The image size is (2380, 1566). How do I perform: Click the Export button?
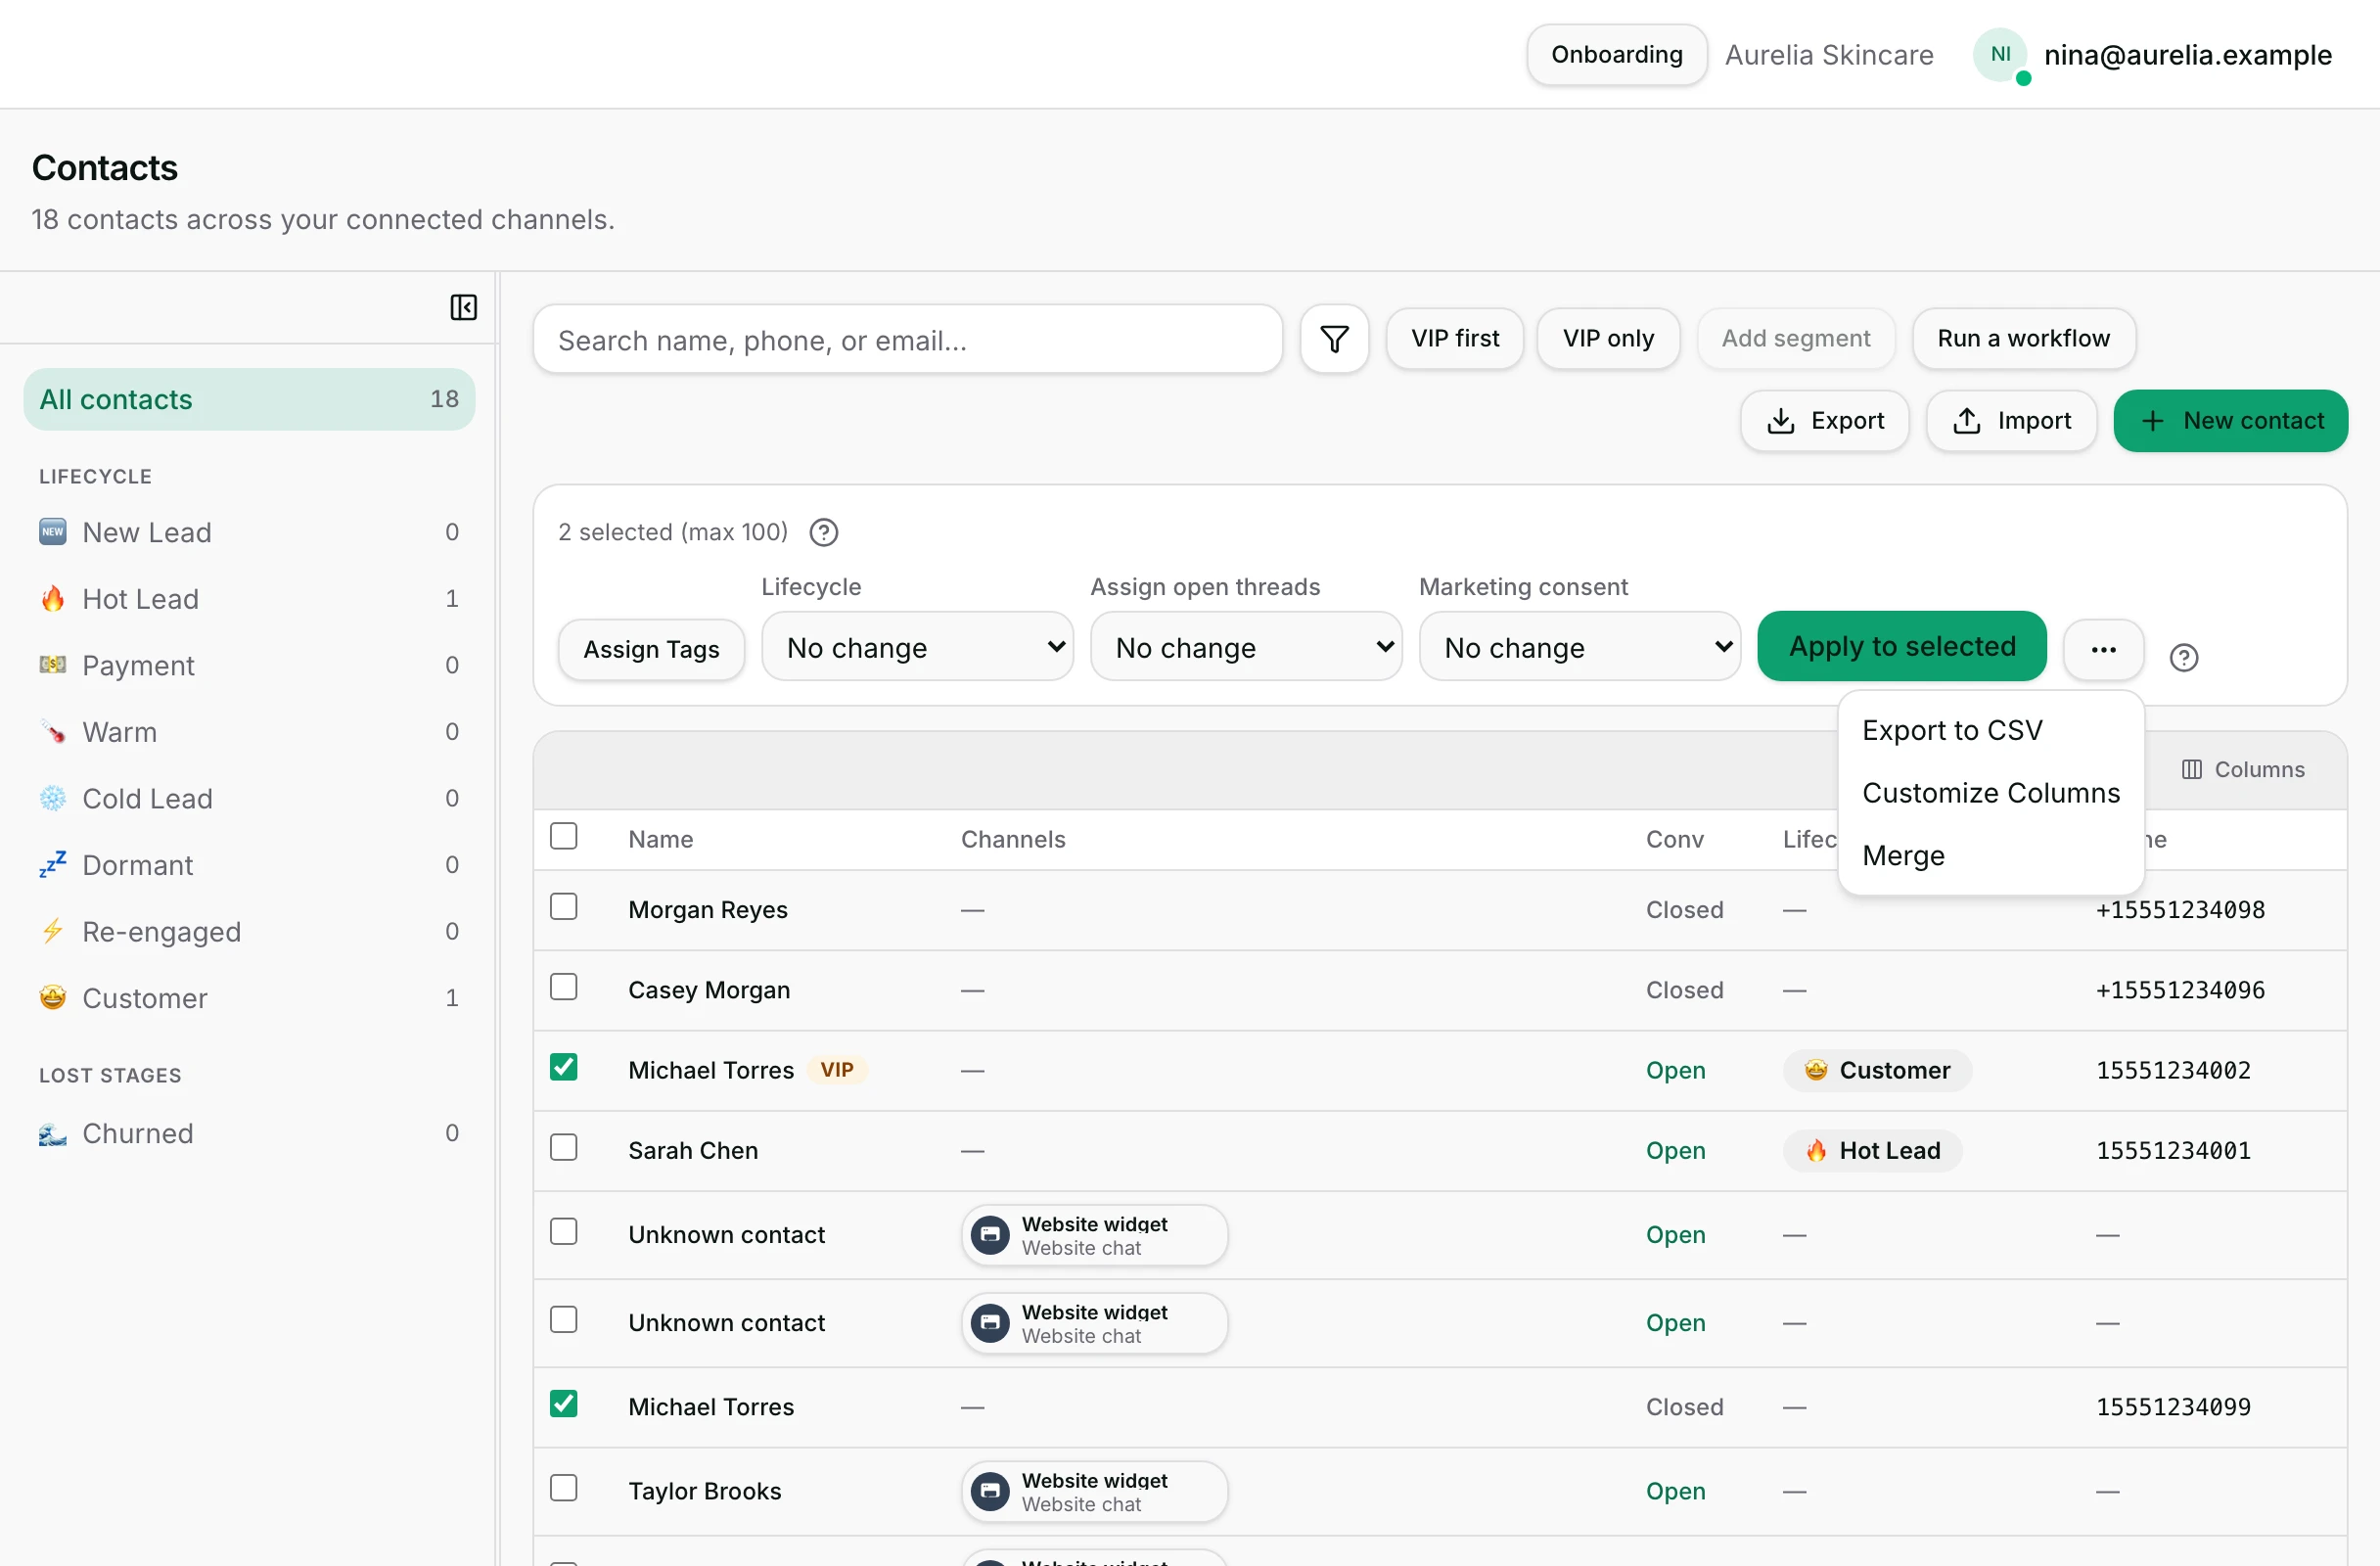1825,421
